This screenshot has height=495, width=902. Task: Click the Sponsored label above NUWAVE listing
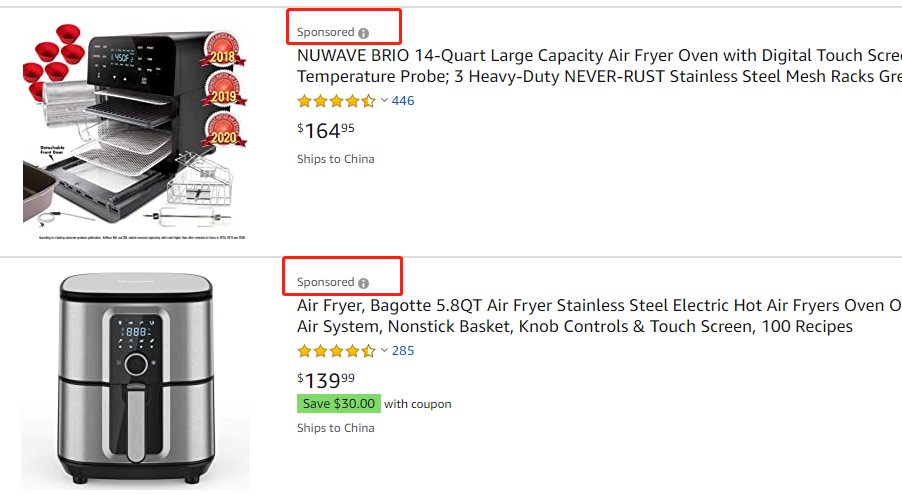pyautogui.click(x=325, y=32)
